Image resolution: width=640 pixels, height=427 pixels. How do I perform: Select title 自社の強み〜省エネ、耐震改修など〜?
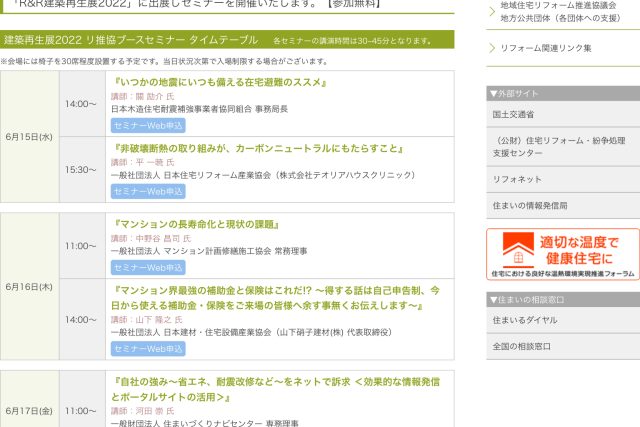click(276, 389)
